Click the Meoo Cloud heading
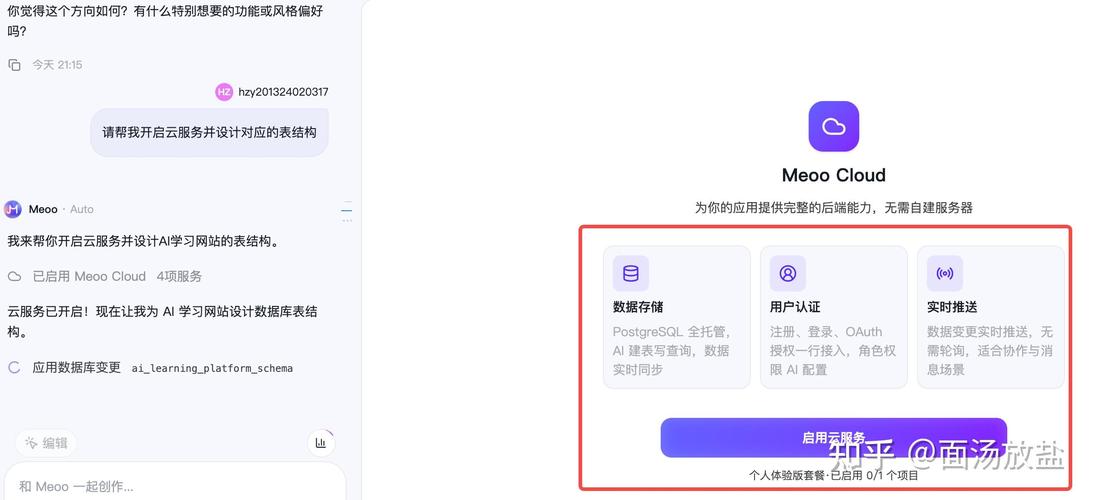Image resolution: width=1093 pixels, height=500 pixels. [834, 175]
